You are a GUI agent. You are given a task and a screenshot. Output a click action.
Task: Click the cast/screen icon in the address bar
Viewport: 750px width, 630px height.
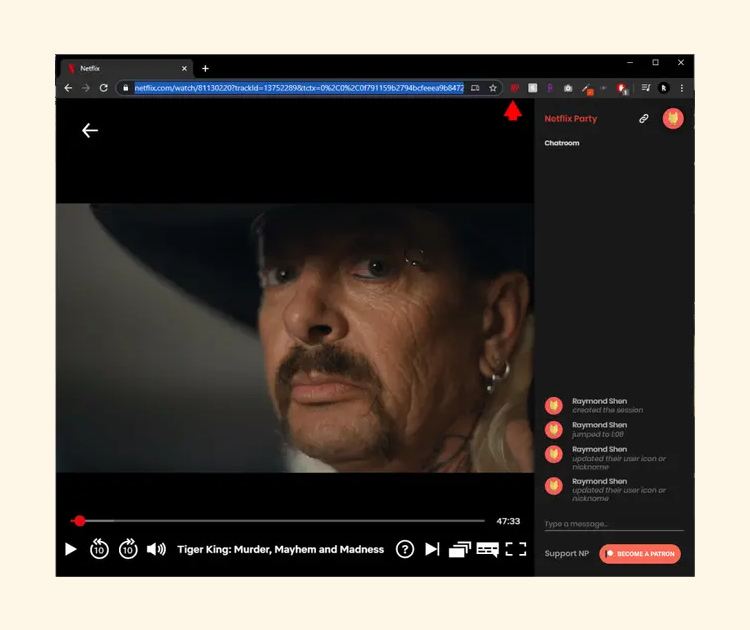click(x=475, y=88)
